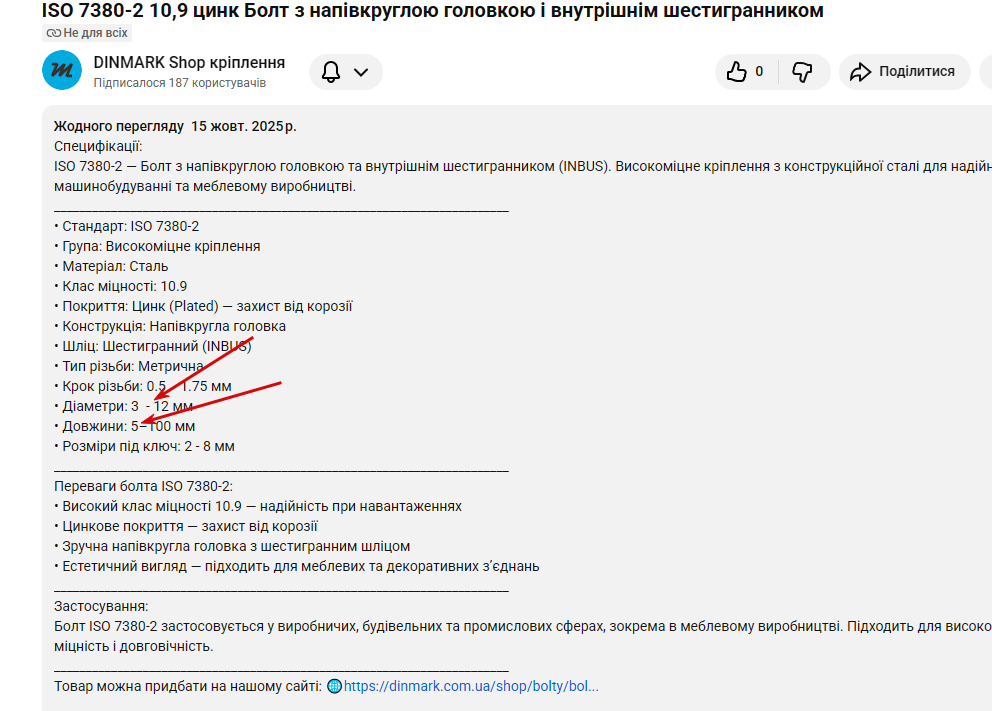992x711 pixels.
Task: Click the heading Застосування:
Action: 101,607
